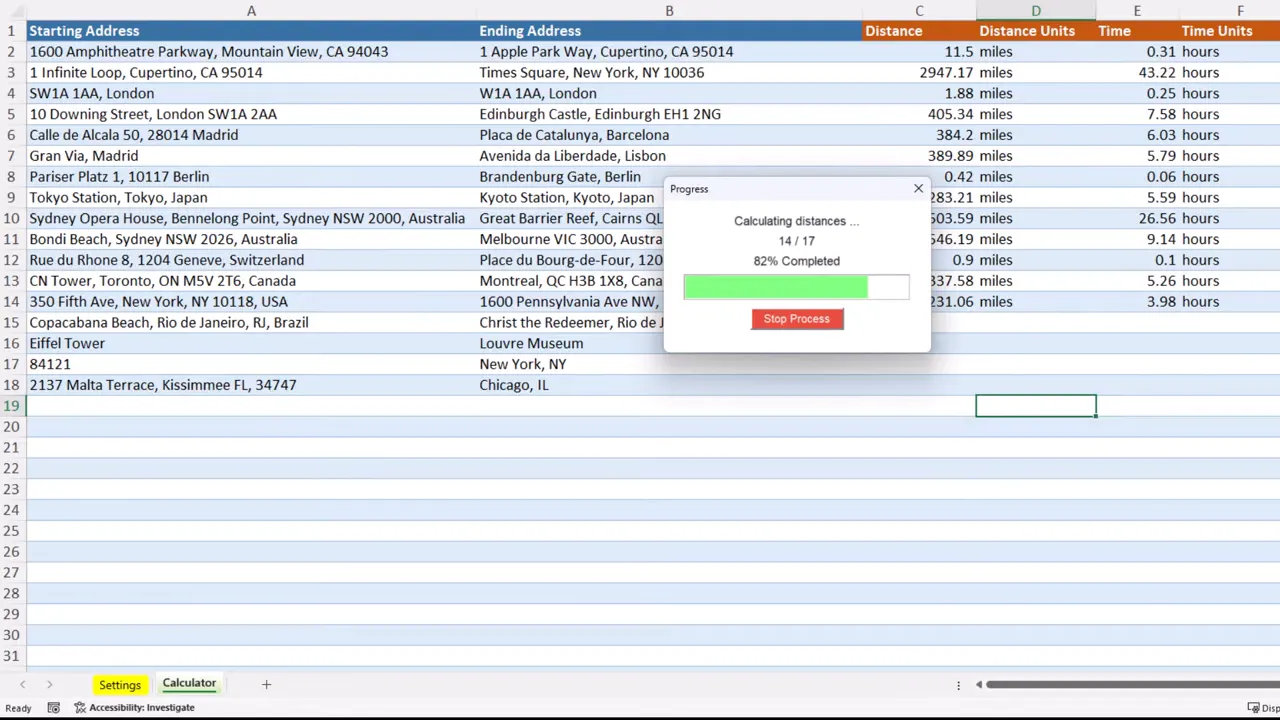1280x720 pixels.
Task: Select column A header
Action: tap(251, 10)
